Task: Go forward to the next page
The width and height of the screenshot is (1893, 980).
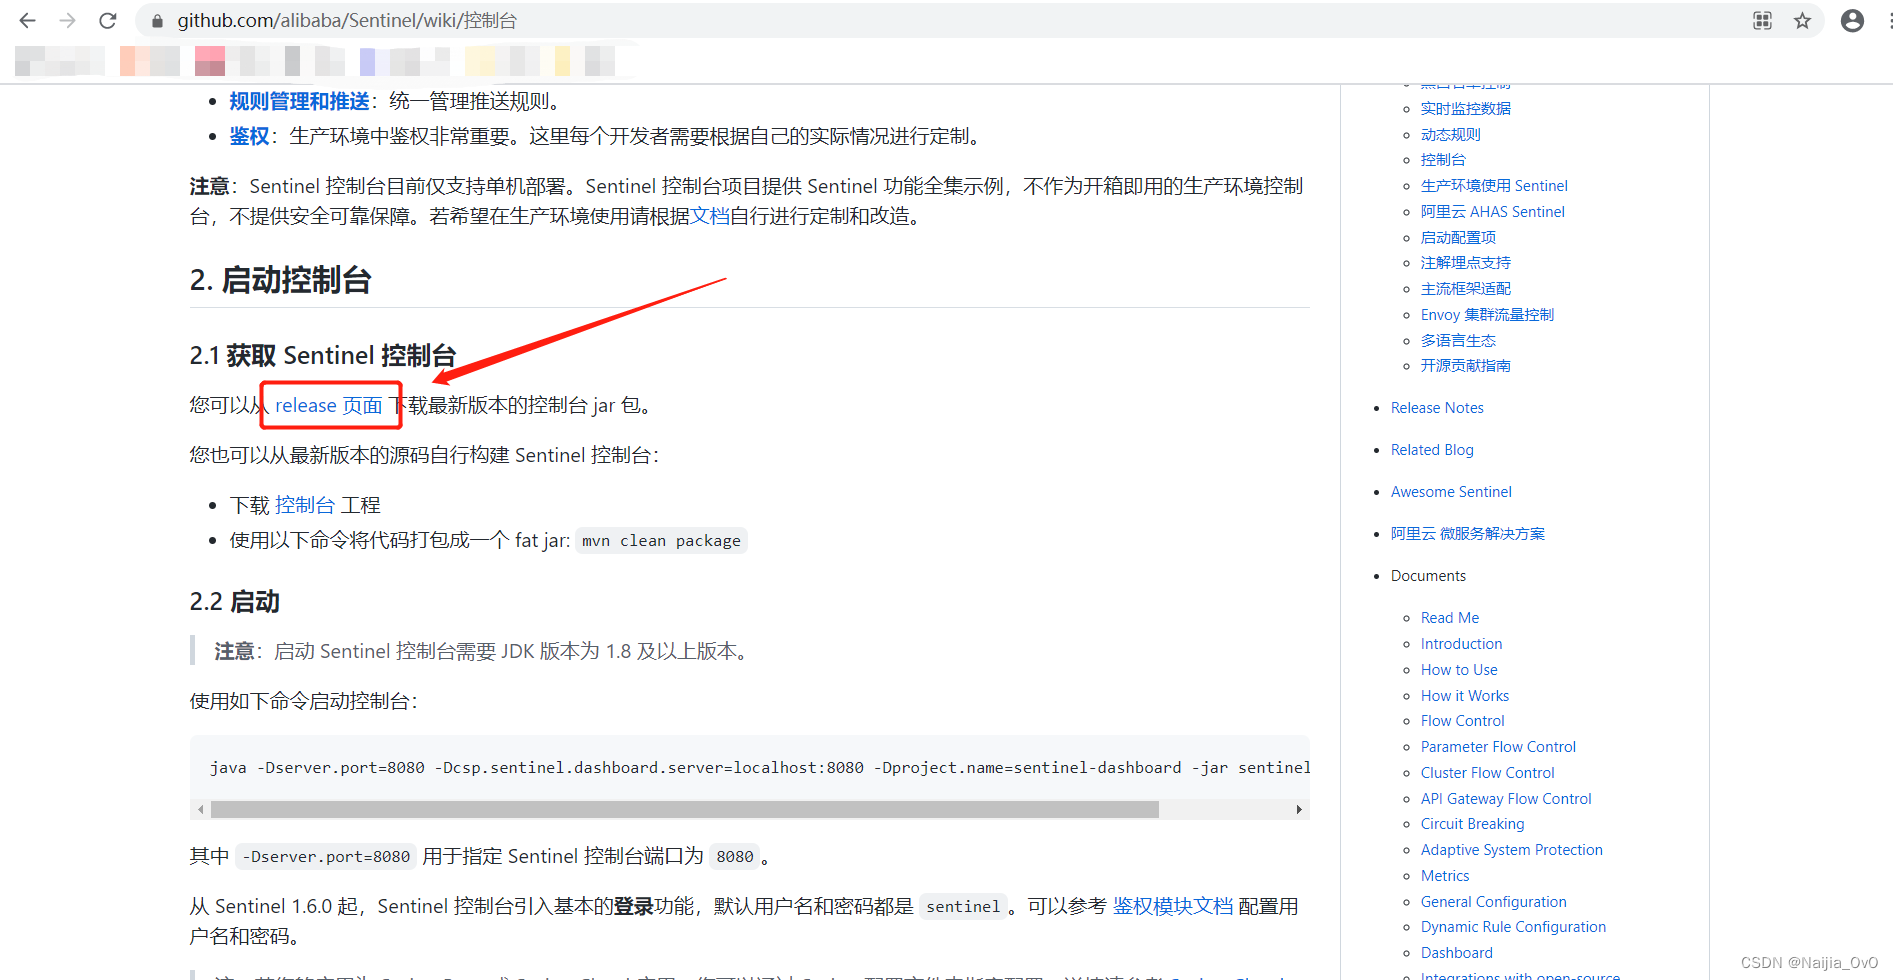Action: (67, 20)
